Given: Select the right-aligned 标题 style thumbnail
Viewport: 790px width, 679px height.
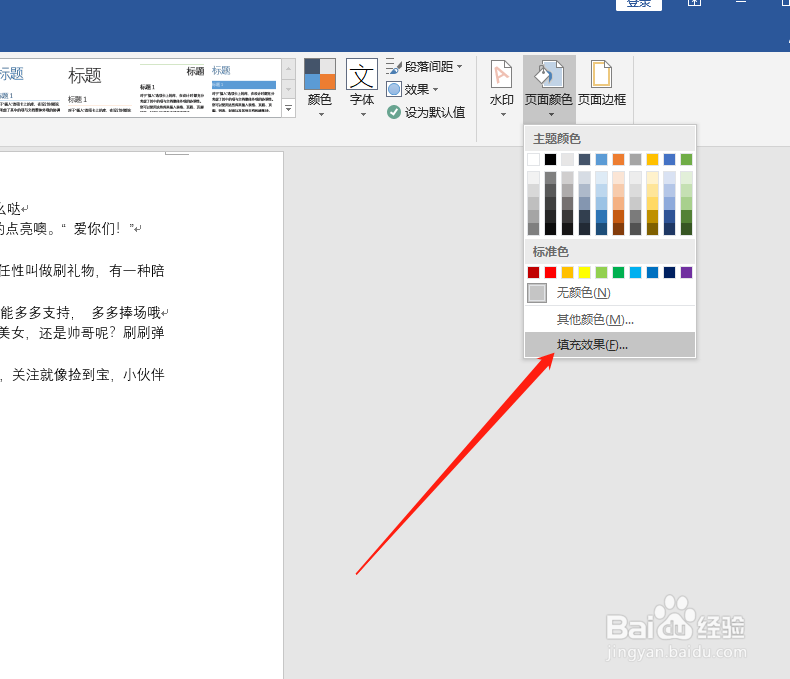Looking at the screenshot, I should click(x=172, y=88).
